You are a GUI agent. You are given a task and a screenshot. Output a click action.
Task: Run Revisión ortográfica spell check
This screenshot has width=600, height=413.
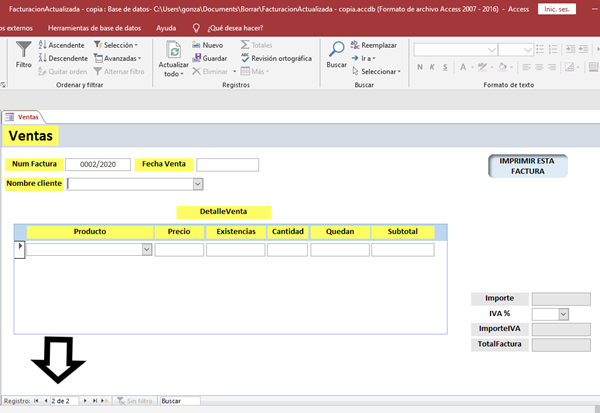(x=275, y=58)
